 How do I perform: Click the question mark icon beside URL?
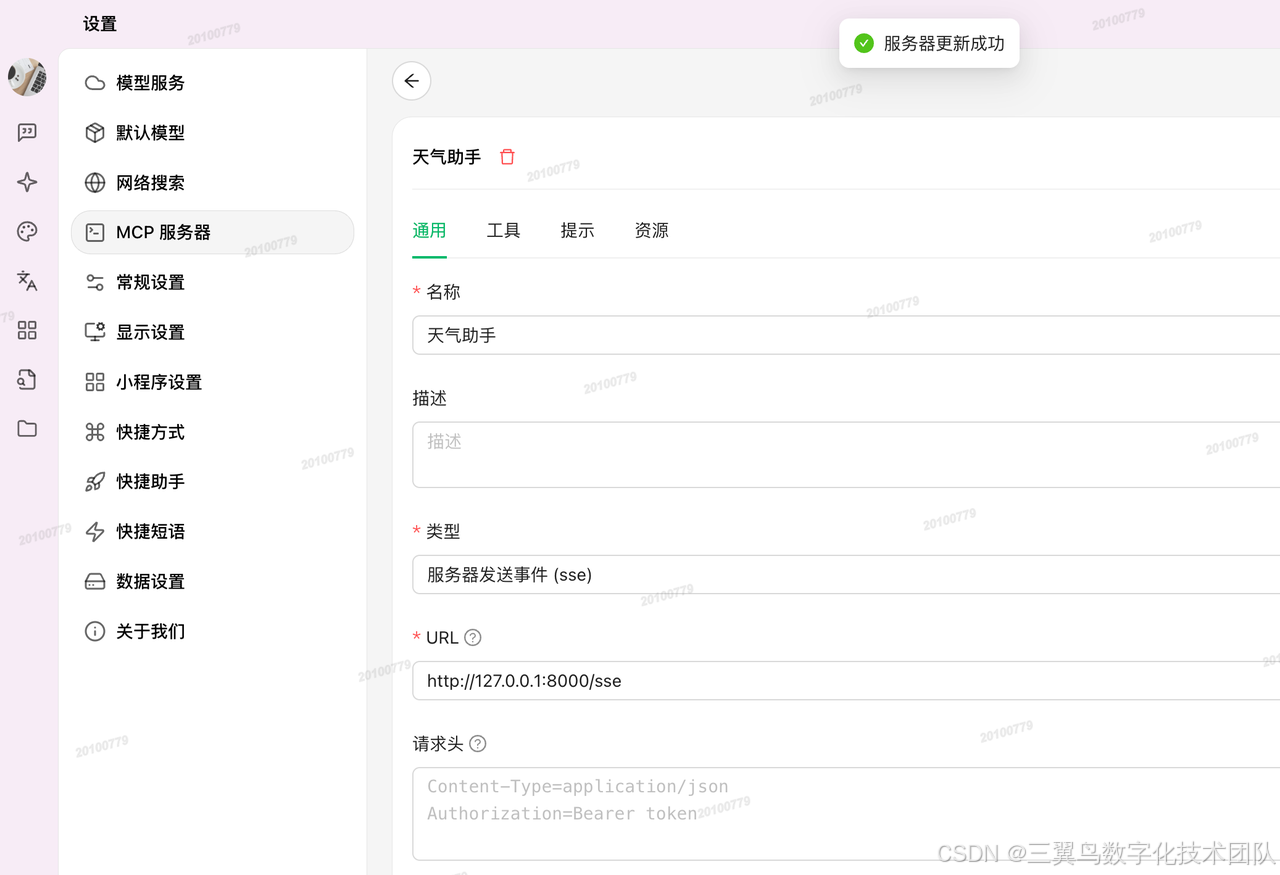472,637
